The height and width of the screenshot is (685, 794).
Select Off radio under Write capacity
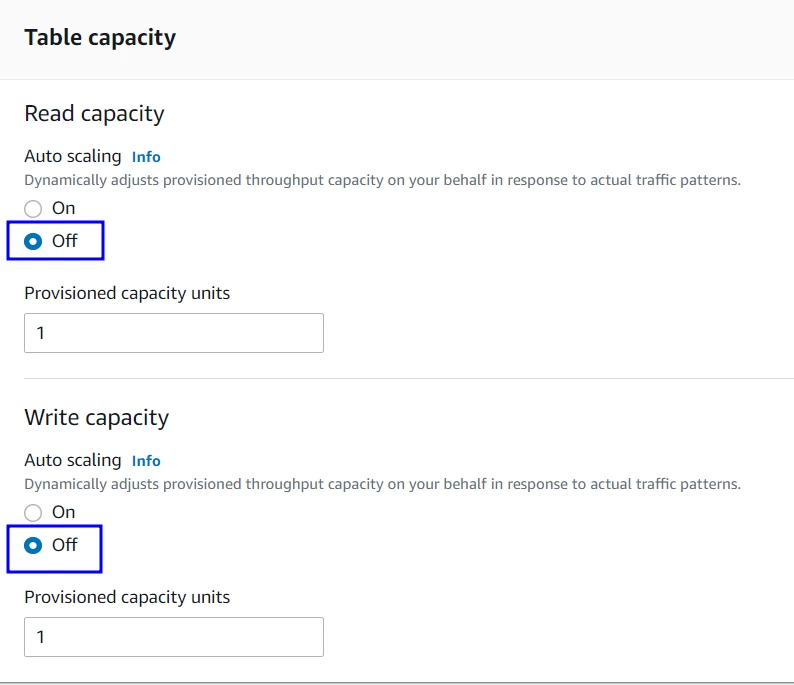point(33,546)
